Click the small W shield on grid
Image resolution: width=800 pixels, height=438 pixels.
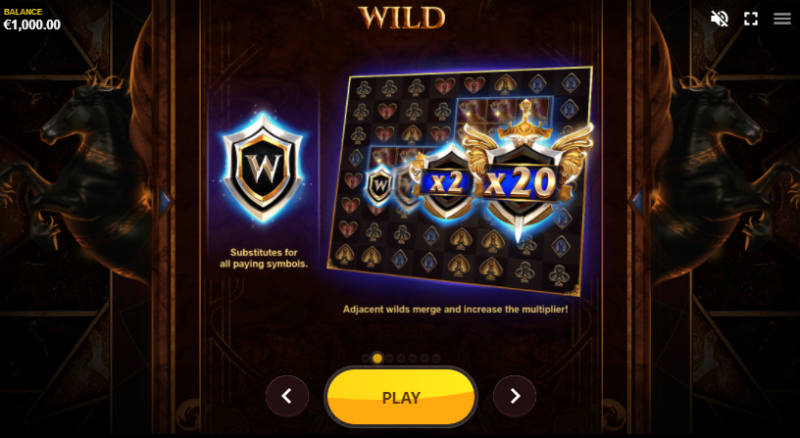pyautogui.click(x=380, y=185)
